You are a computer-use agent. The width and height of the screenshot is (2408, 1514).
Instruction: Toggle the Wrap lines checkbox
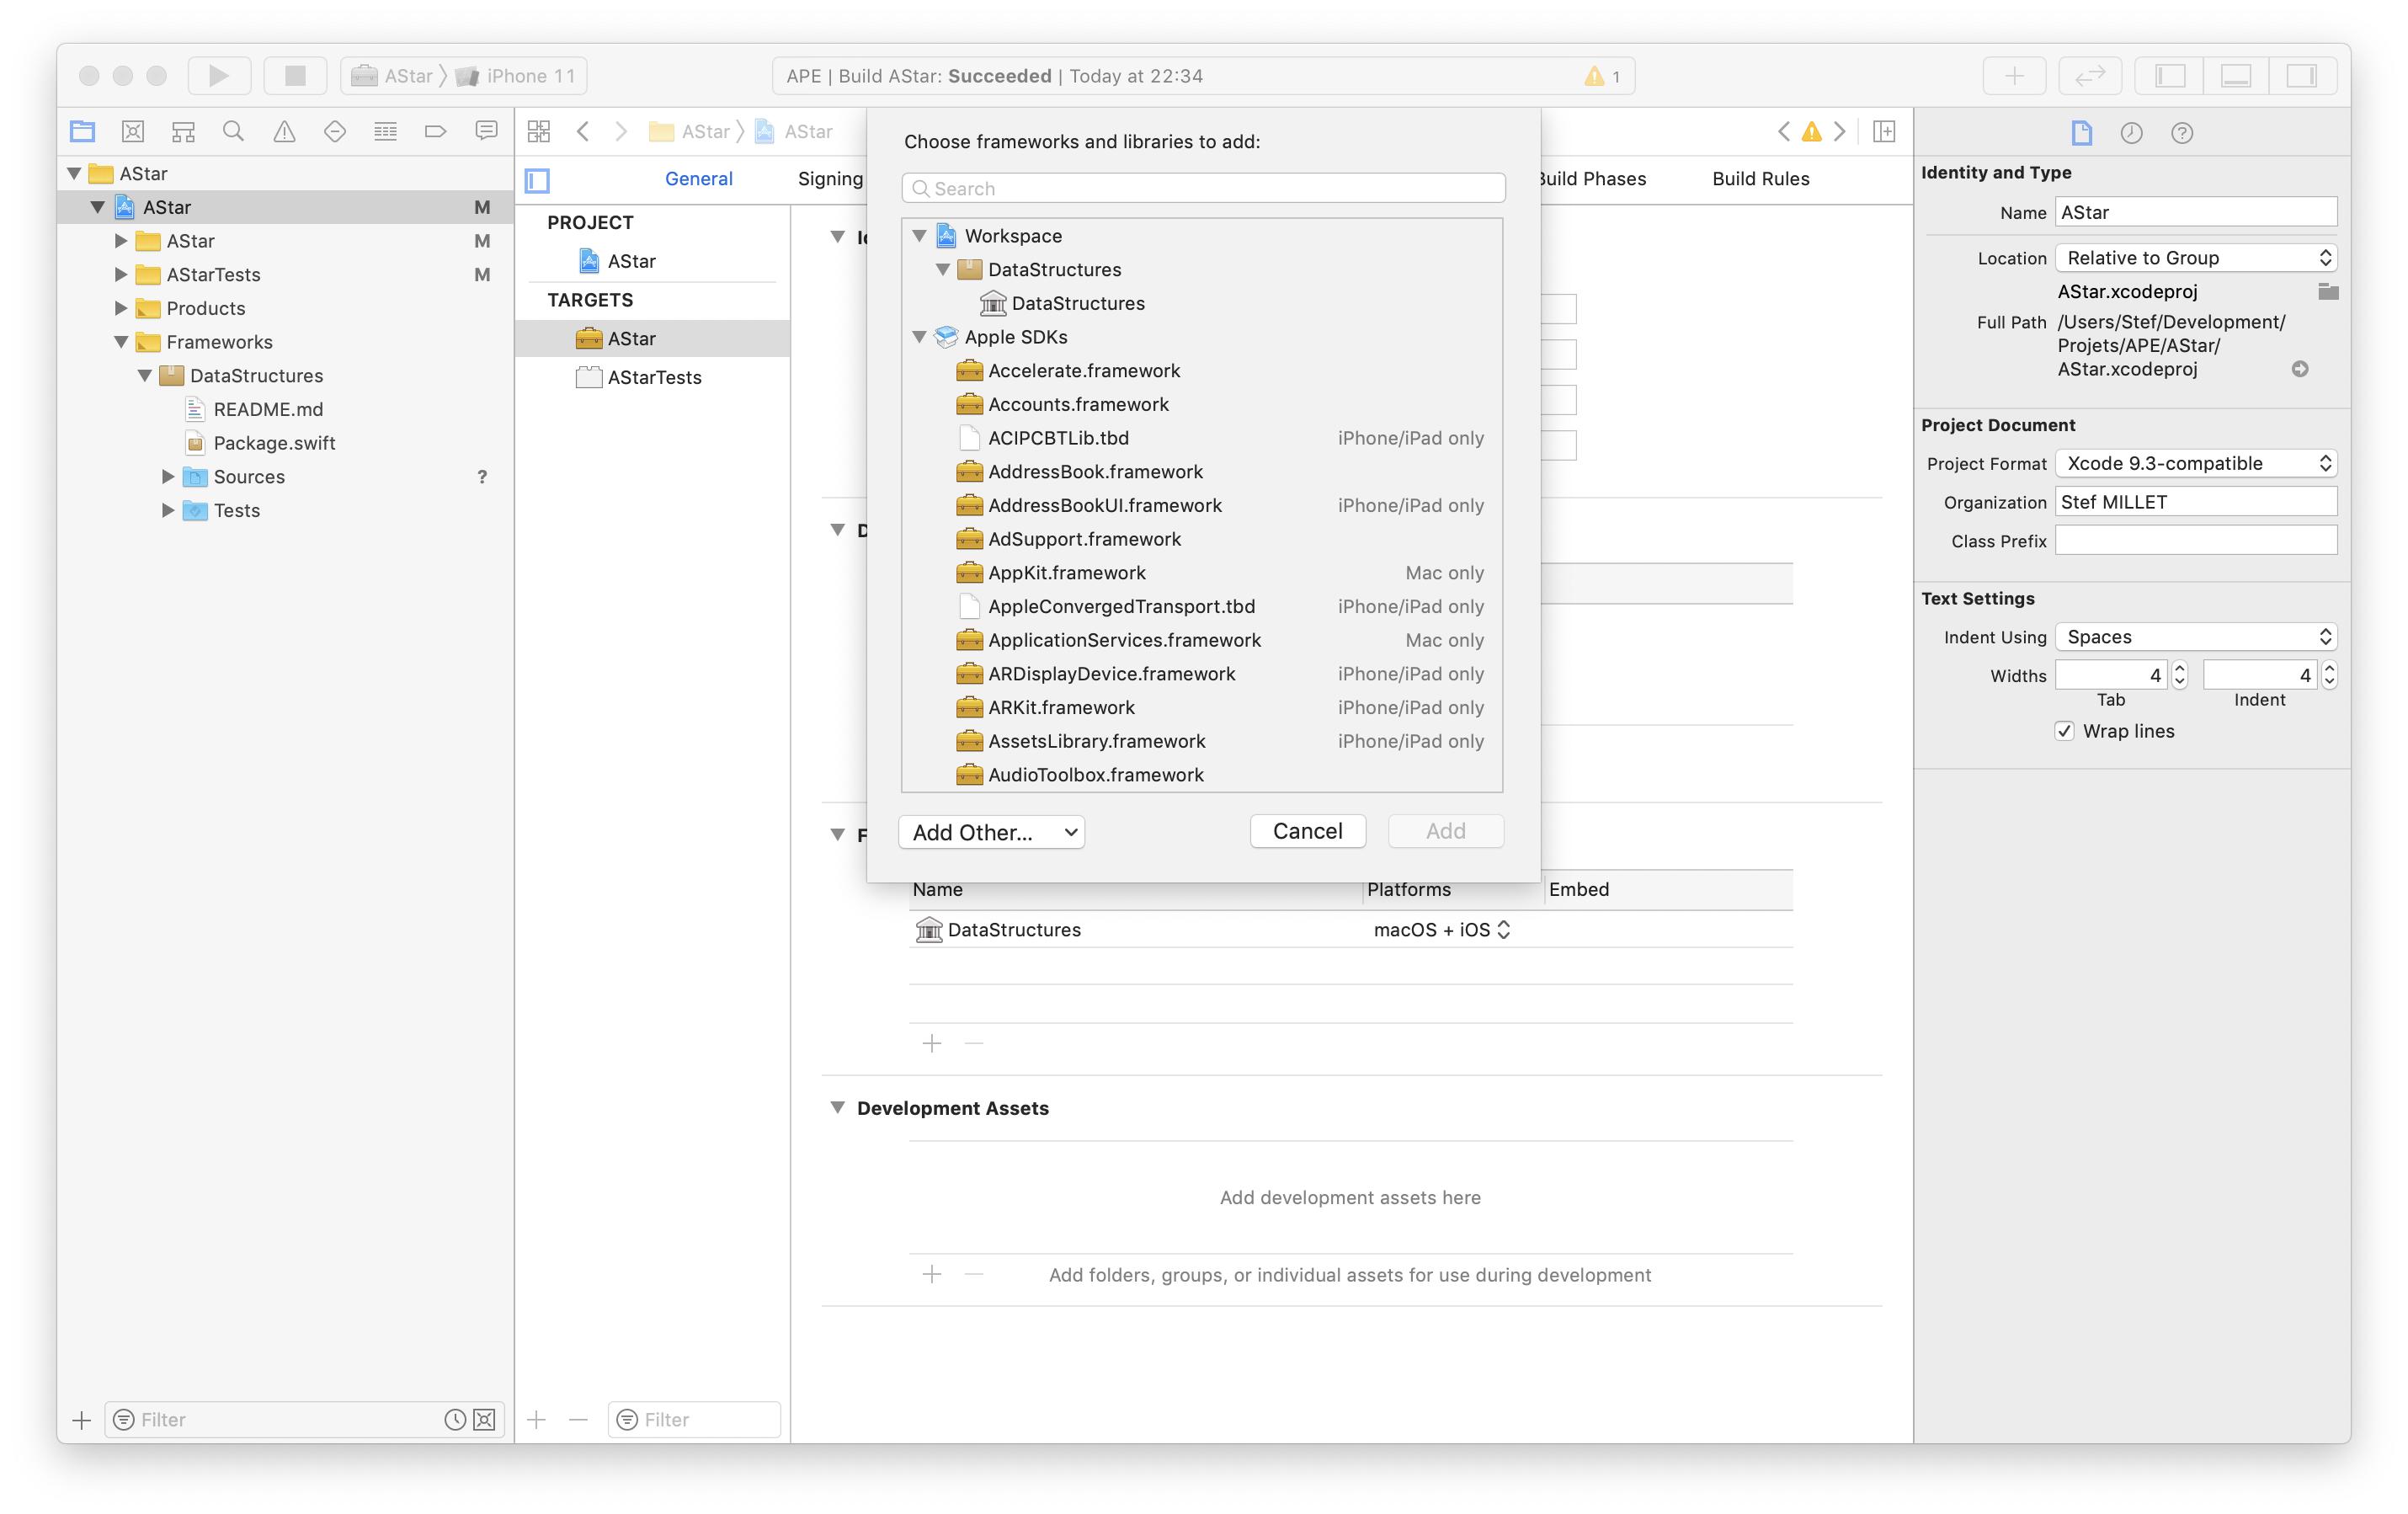click(x=2064, y=731)
